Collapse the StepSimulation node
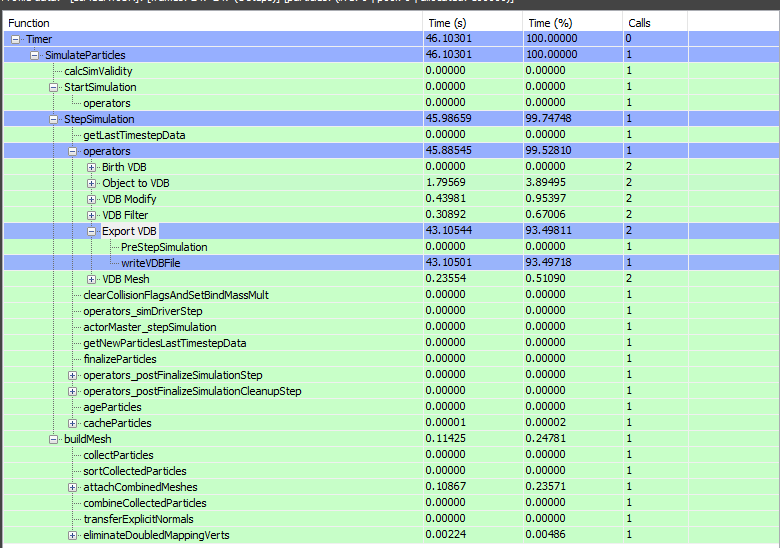 click(54, 119)
